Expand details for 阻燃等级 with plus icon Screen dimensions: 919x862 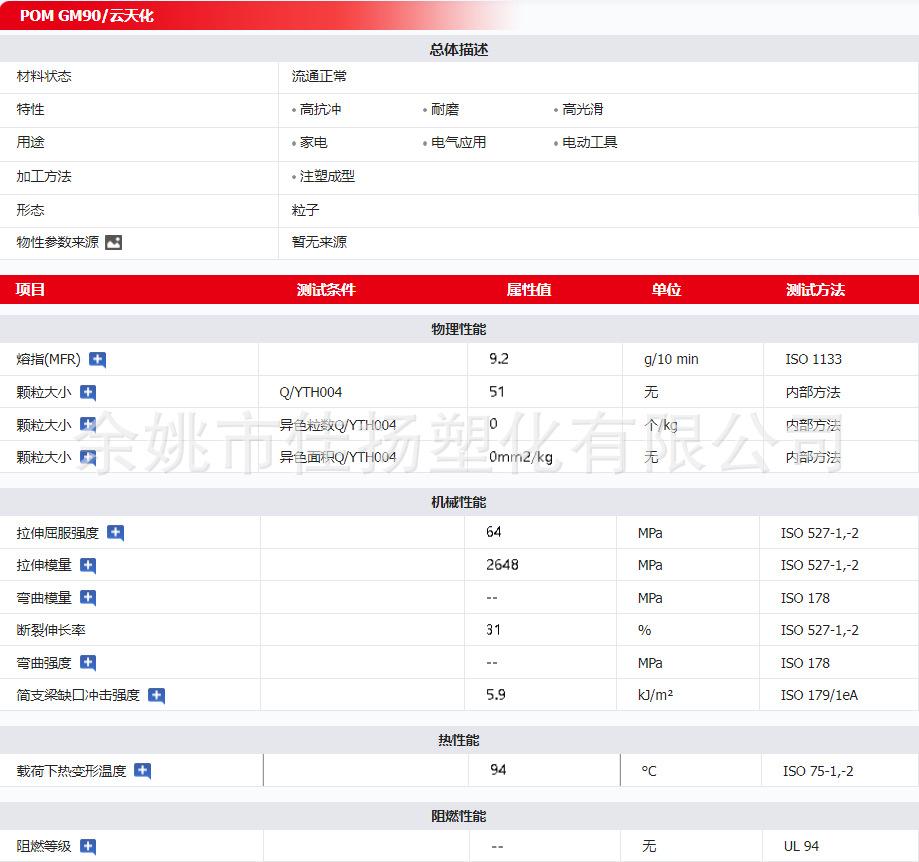(88, 847)
